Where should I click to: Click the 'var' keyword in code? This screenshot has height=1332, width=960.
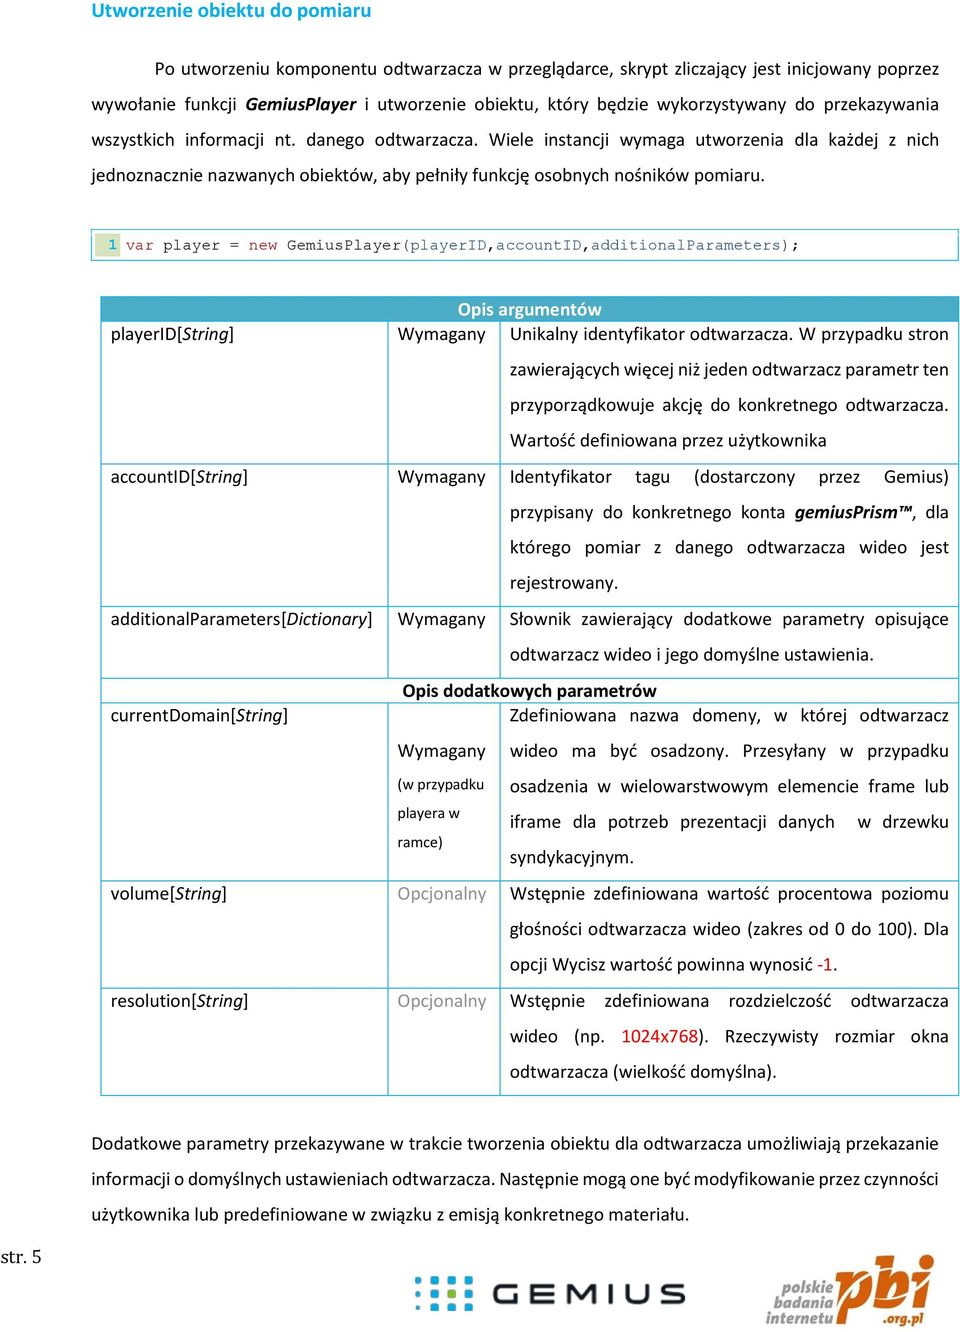[x=139, y=245]
